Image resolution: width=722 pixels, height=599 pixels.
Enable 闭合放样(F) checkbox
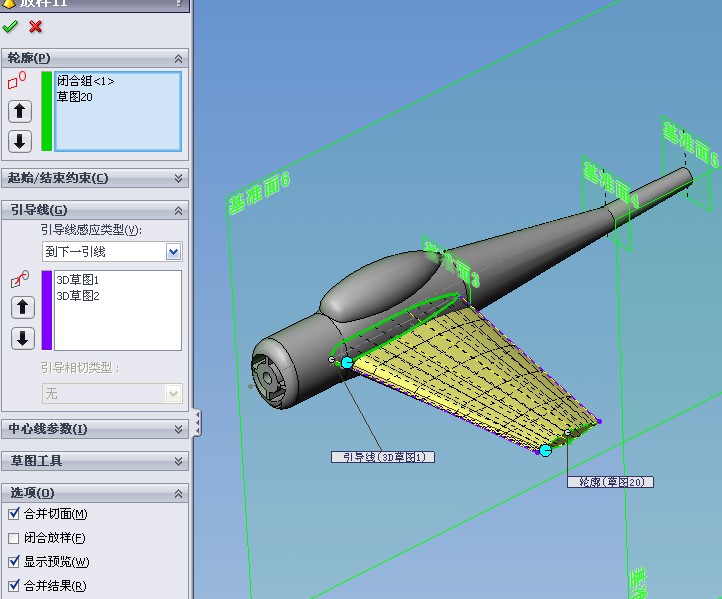[14, 538]
